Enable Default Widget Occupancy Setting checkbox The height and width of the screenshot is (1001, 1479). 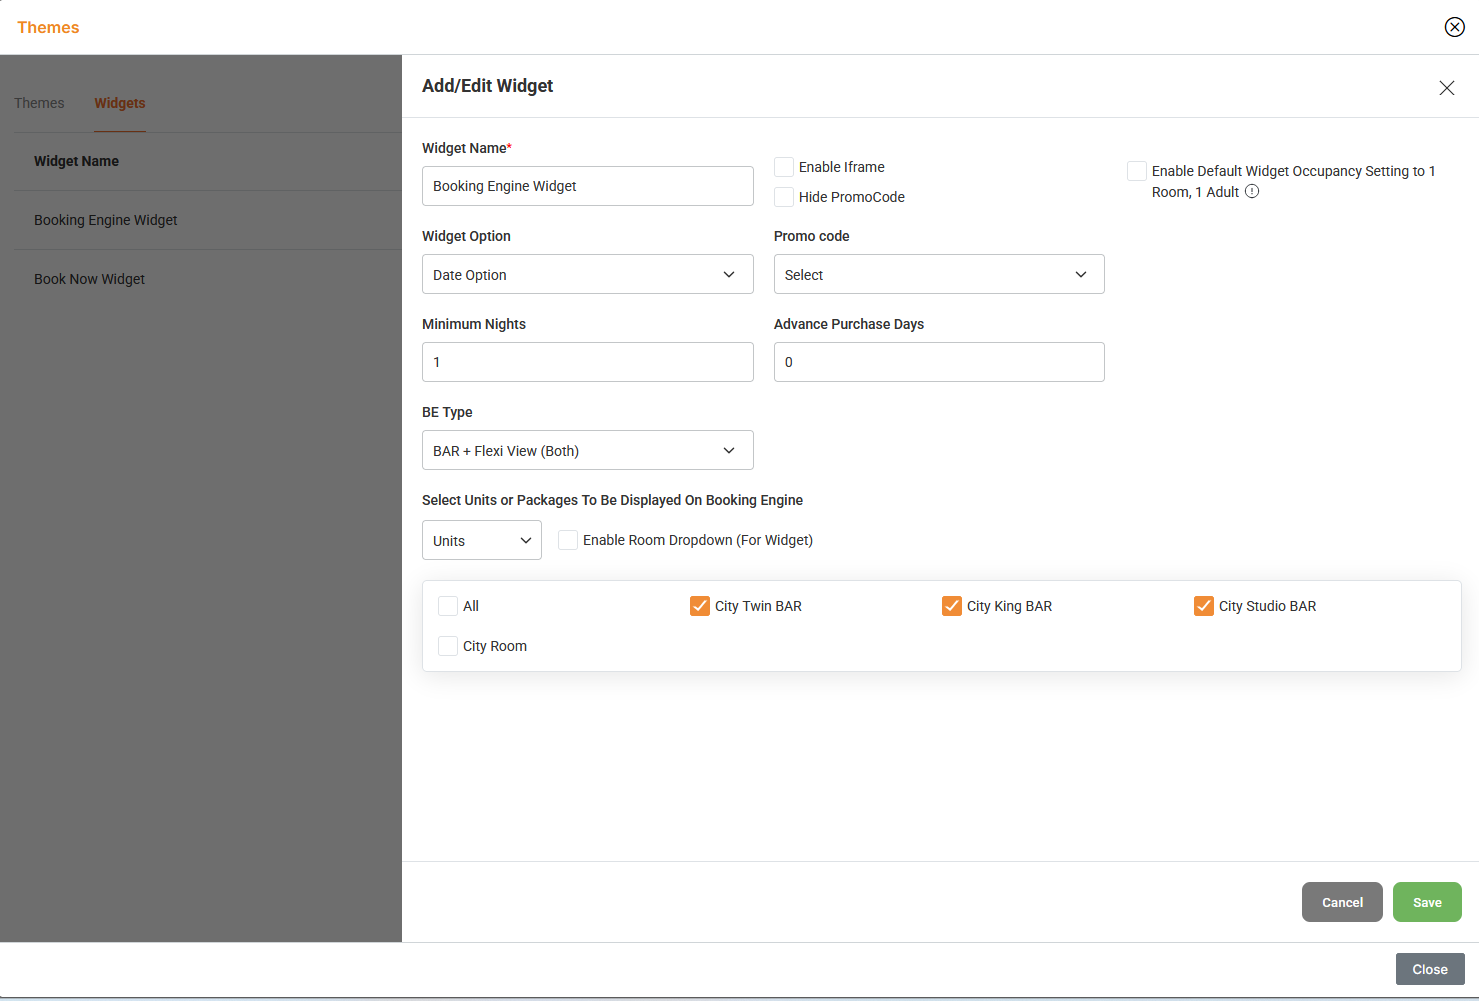(1137, 171)
